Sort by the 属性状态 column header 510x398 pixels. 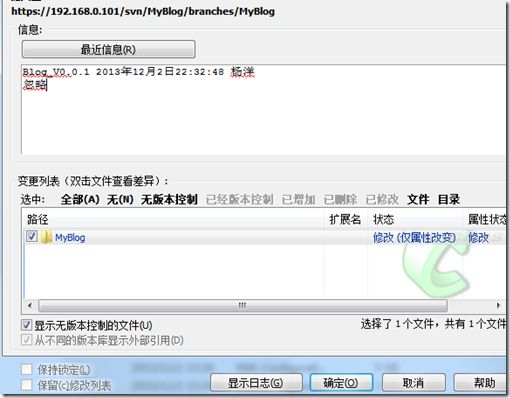pyautogui.click(x=485, y=219)
